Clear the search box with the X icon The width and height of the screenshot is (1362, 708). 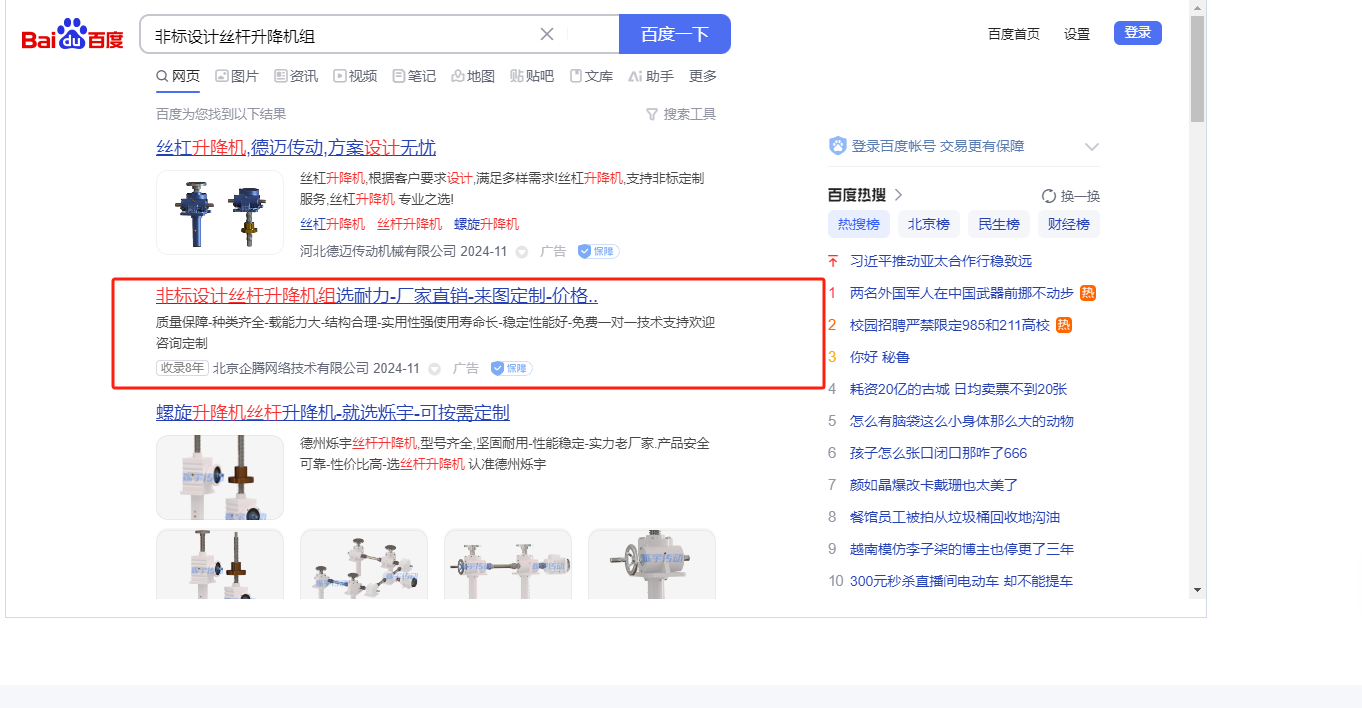pos(547,34)
